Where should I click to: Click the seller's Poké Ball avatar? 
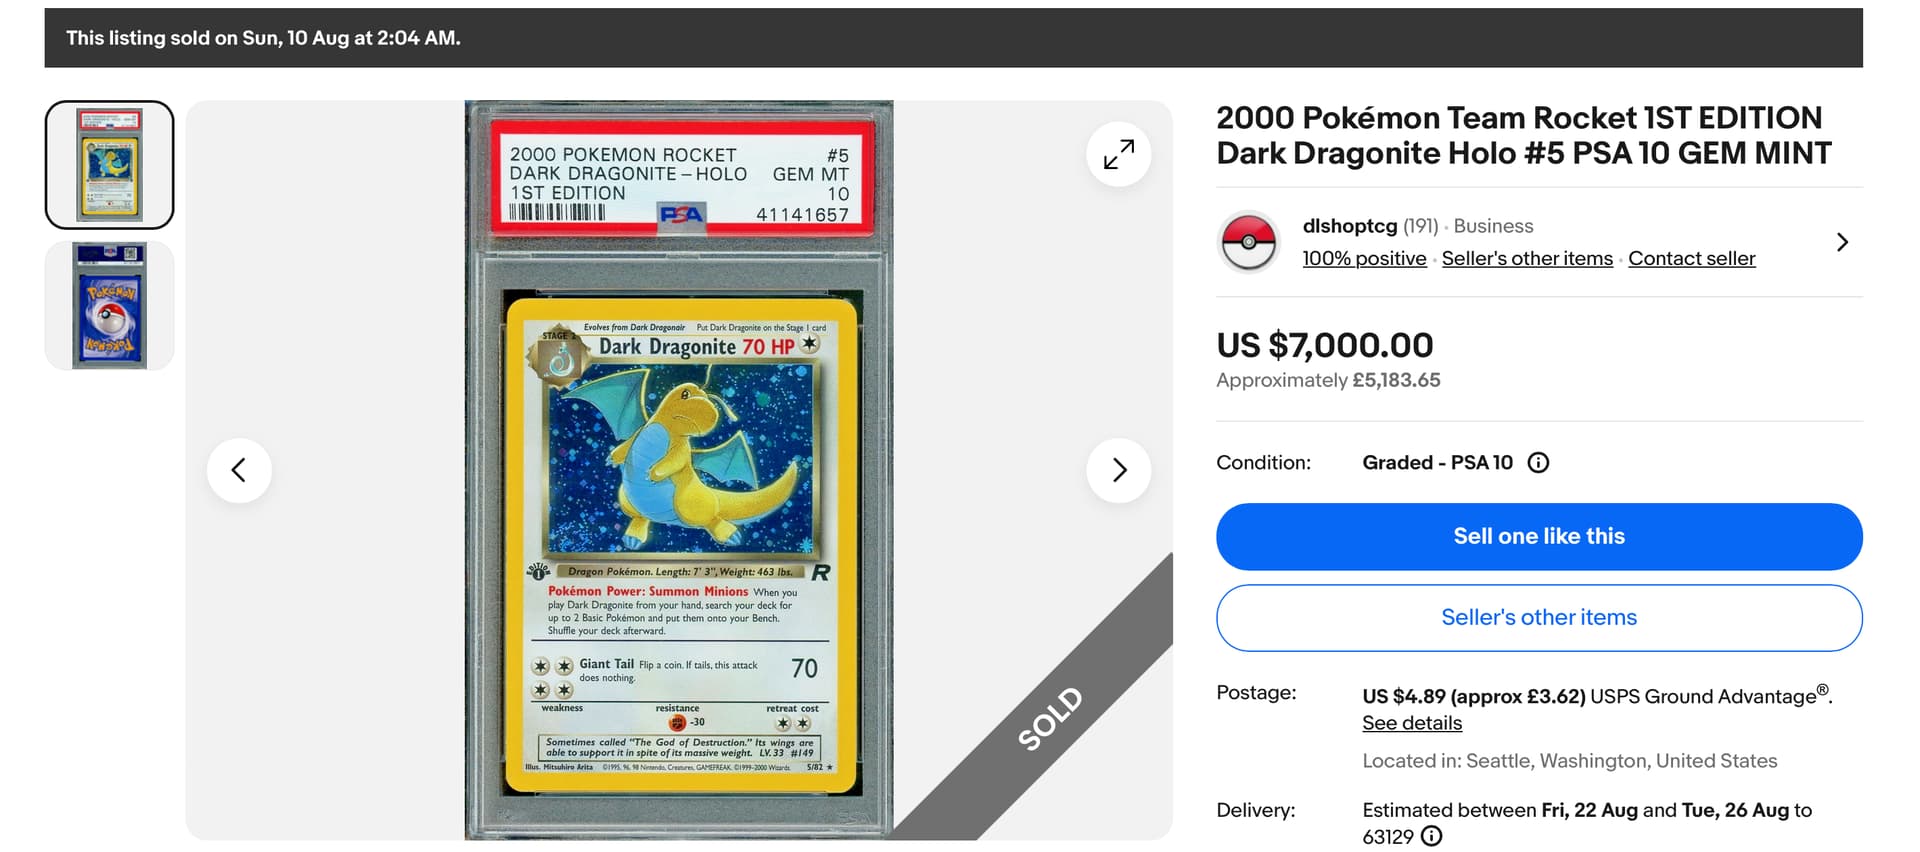click(x=1248, y=242)
